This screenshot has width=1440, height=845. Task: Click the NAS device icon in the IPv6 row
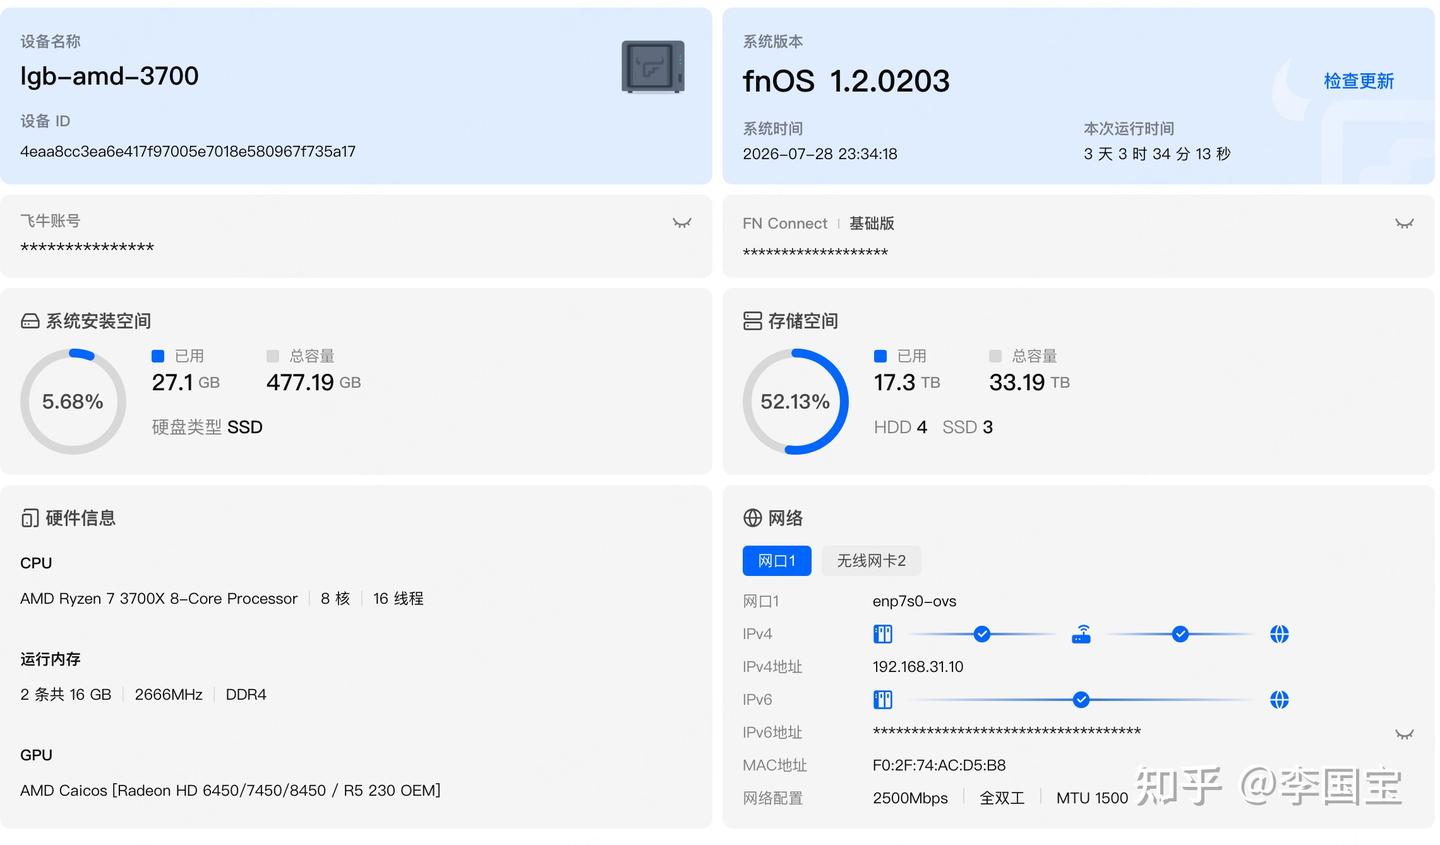tap(882, 700)
